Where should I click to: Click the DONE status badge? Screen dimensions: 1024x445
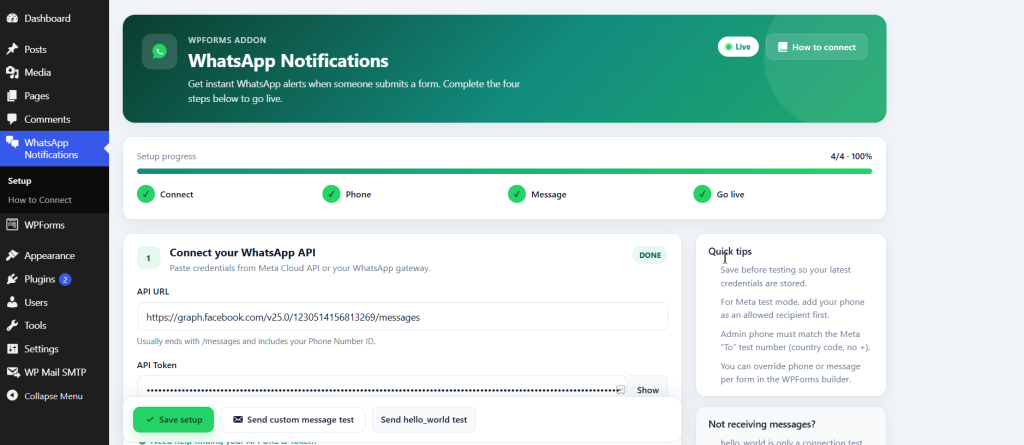pos(650,255)
